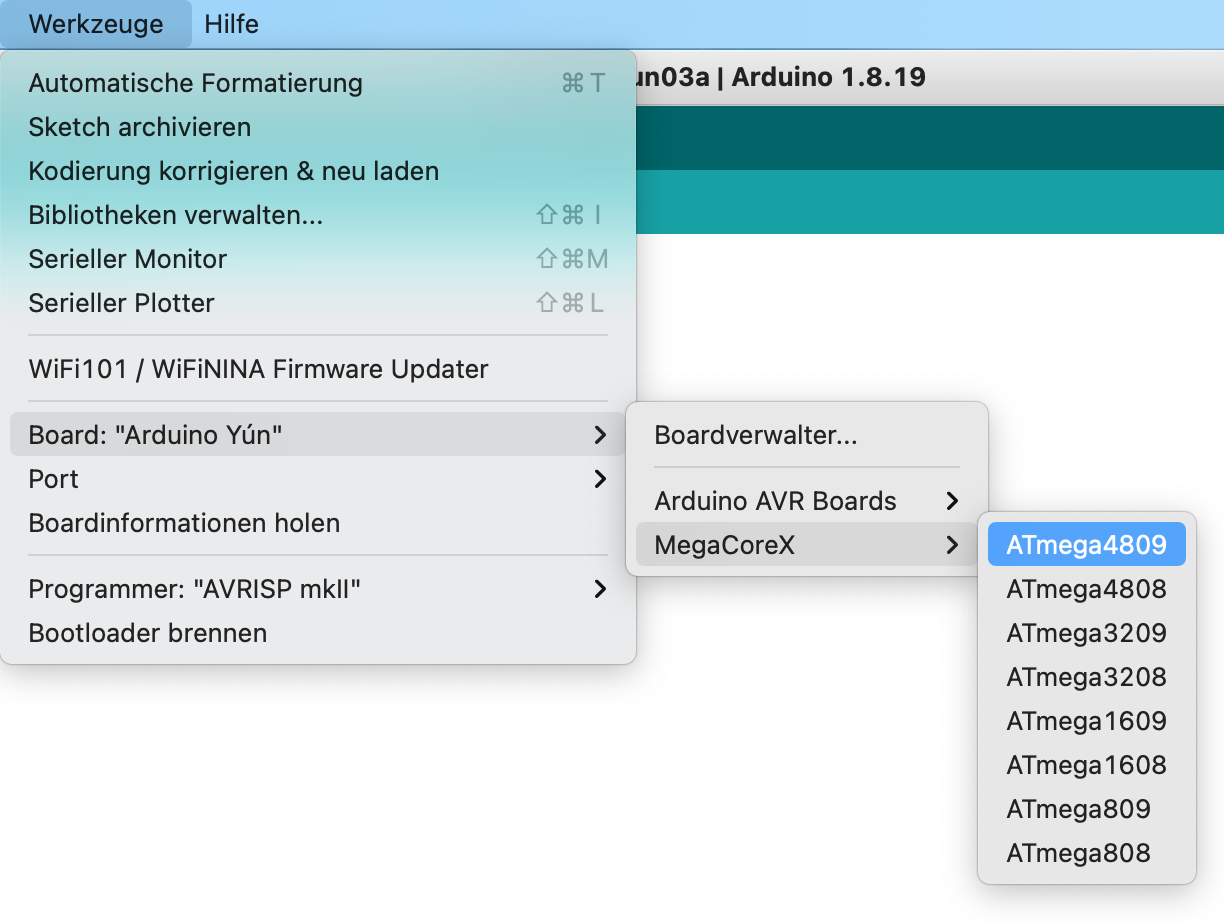
Task: Choose Sketch archivieren
Action: 318,127
